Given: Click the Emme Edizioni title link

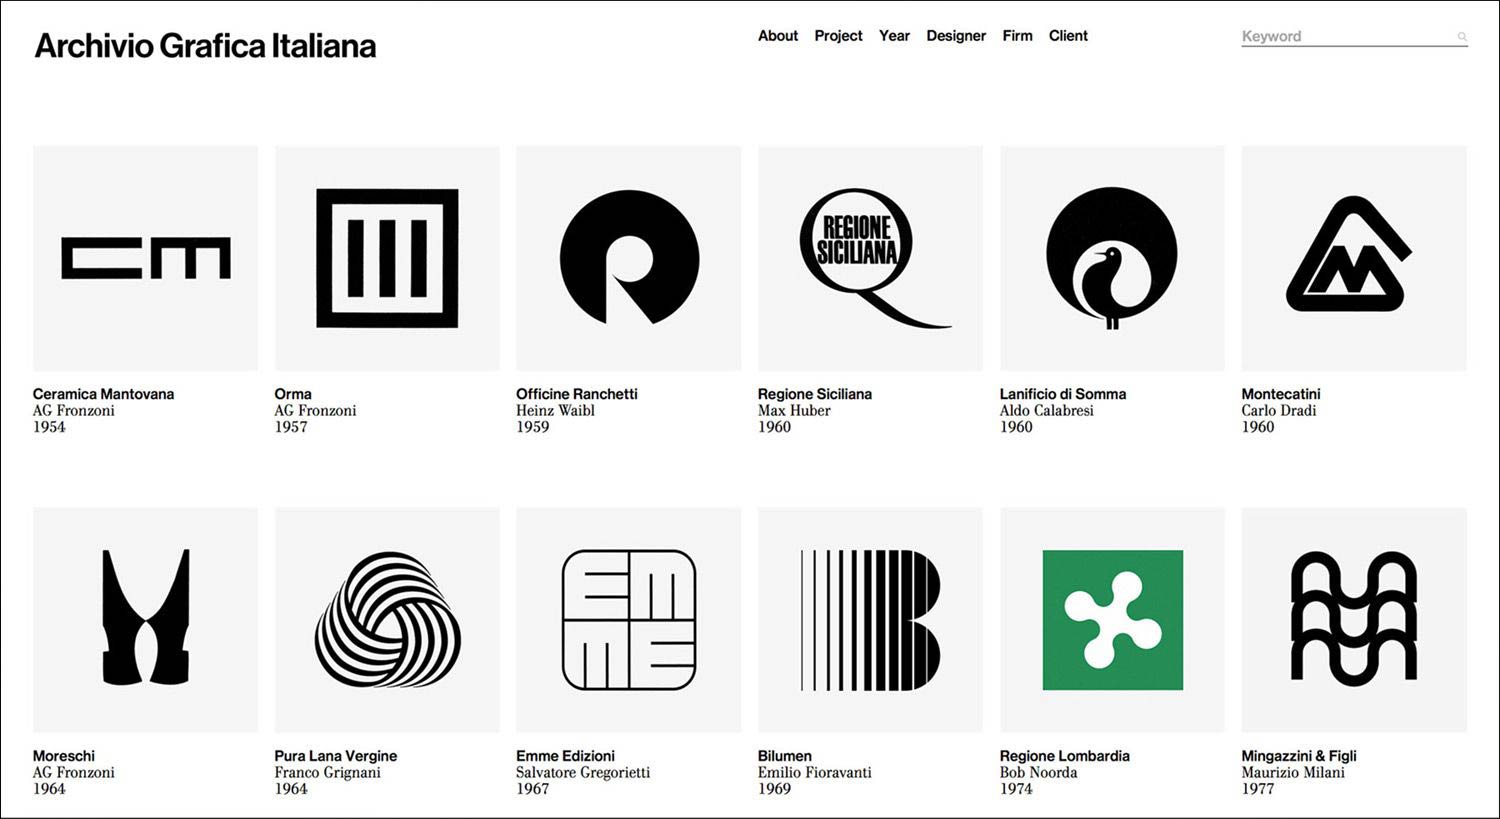Looking at the screenshot, I should click(x=566, y=756).
